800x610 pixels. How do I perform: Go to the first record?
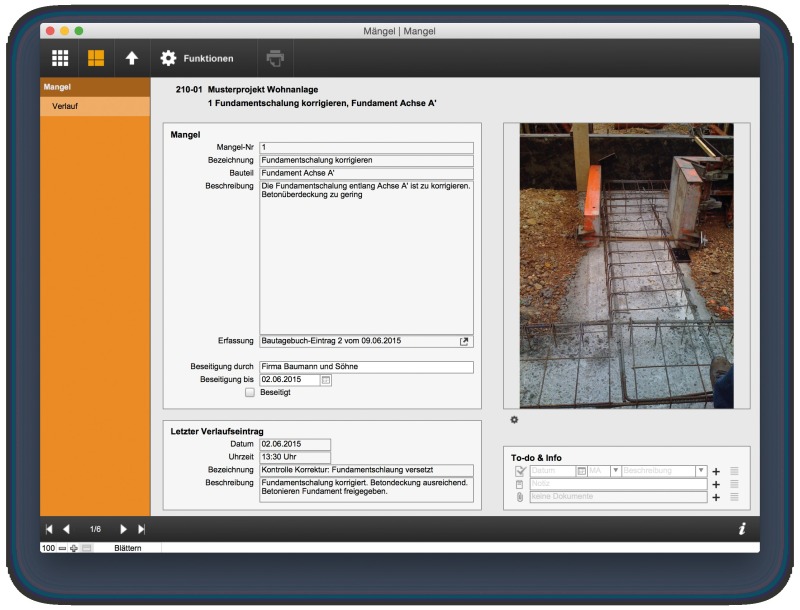pos(49,529)
